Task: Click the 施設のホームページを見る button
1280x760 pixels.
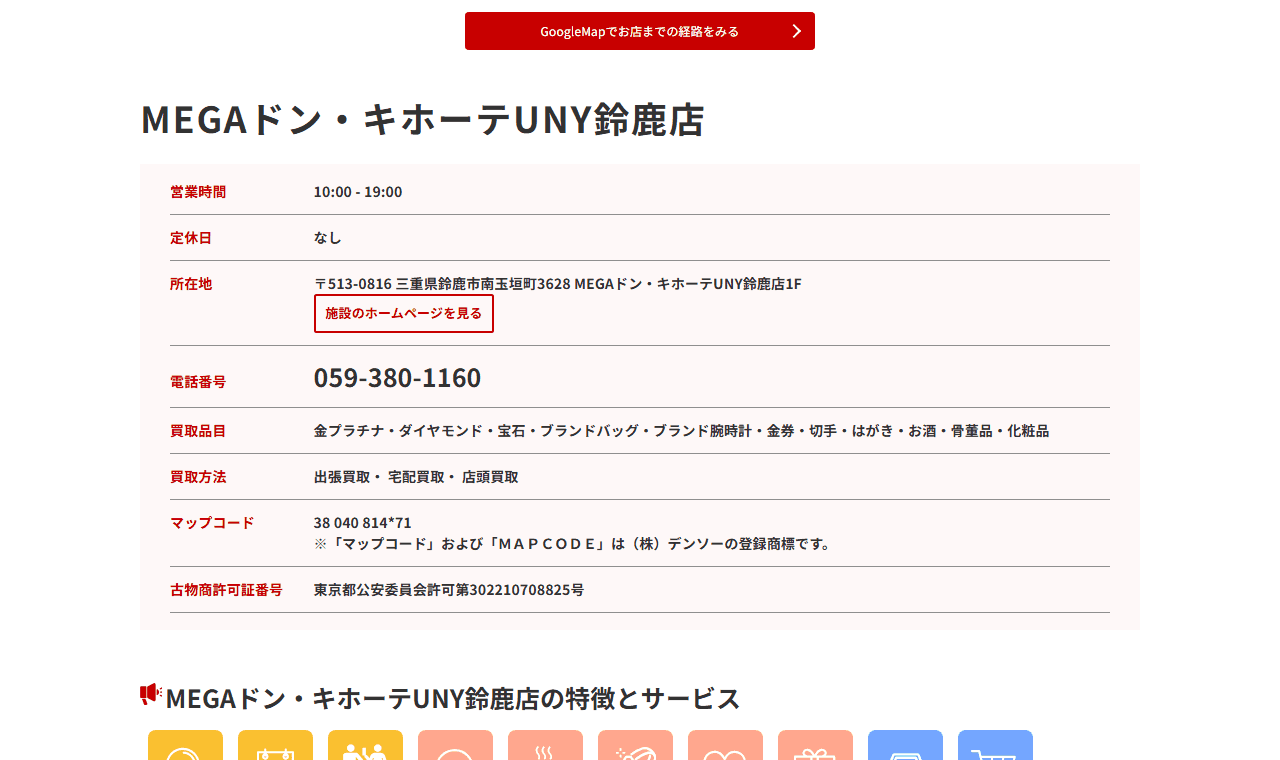Action: [404, 313]
